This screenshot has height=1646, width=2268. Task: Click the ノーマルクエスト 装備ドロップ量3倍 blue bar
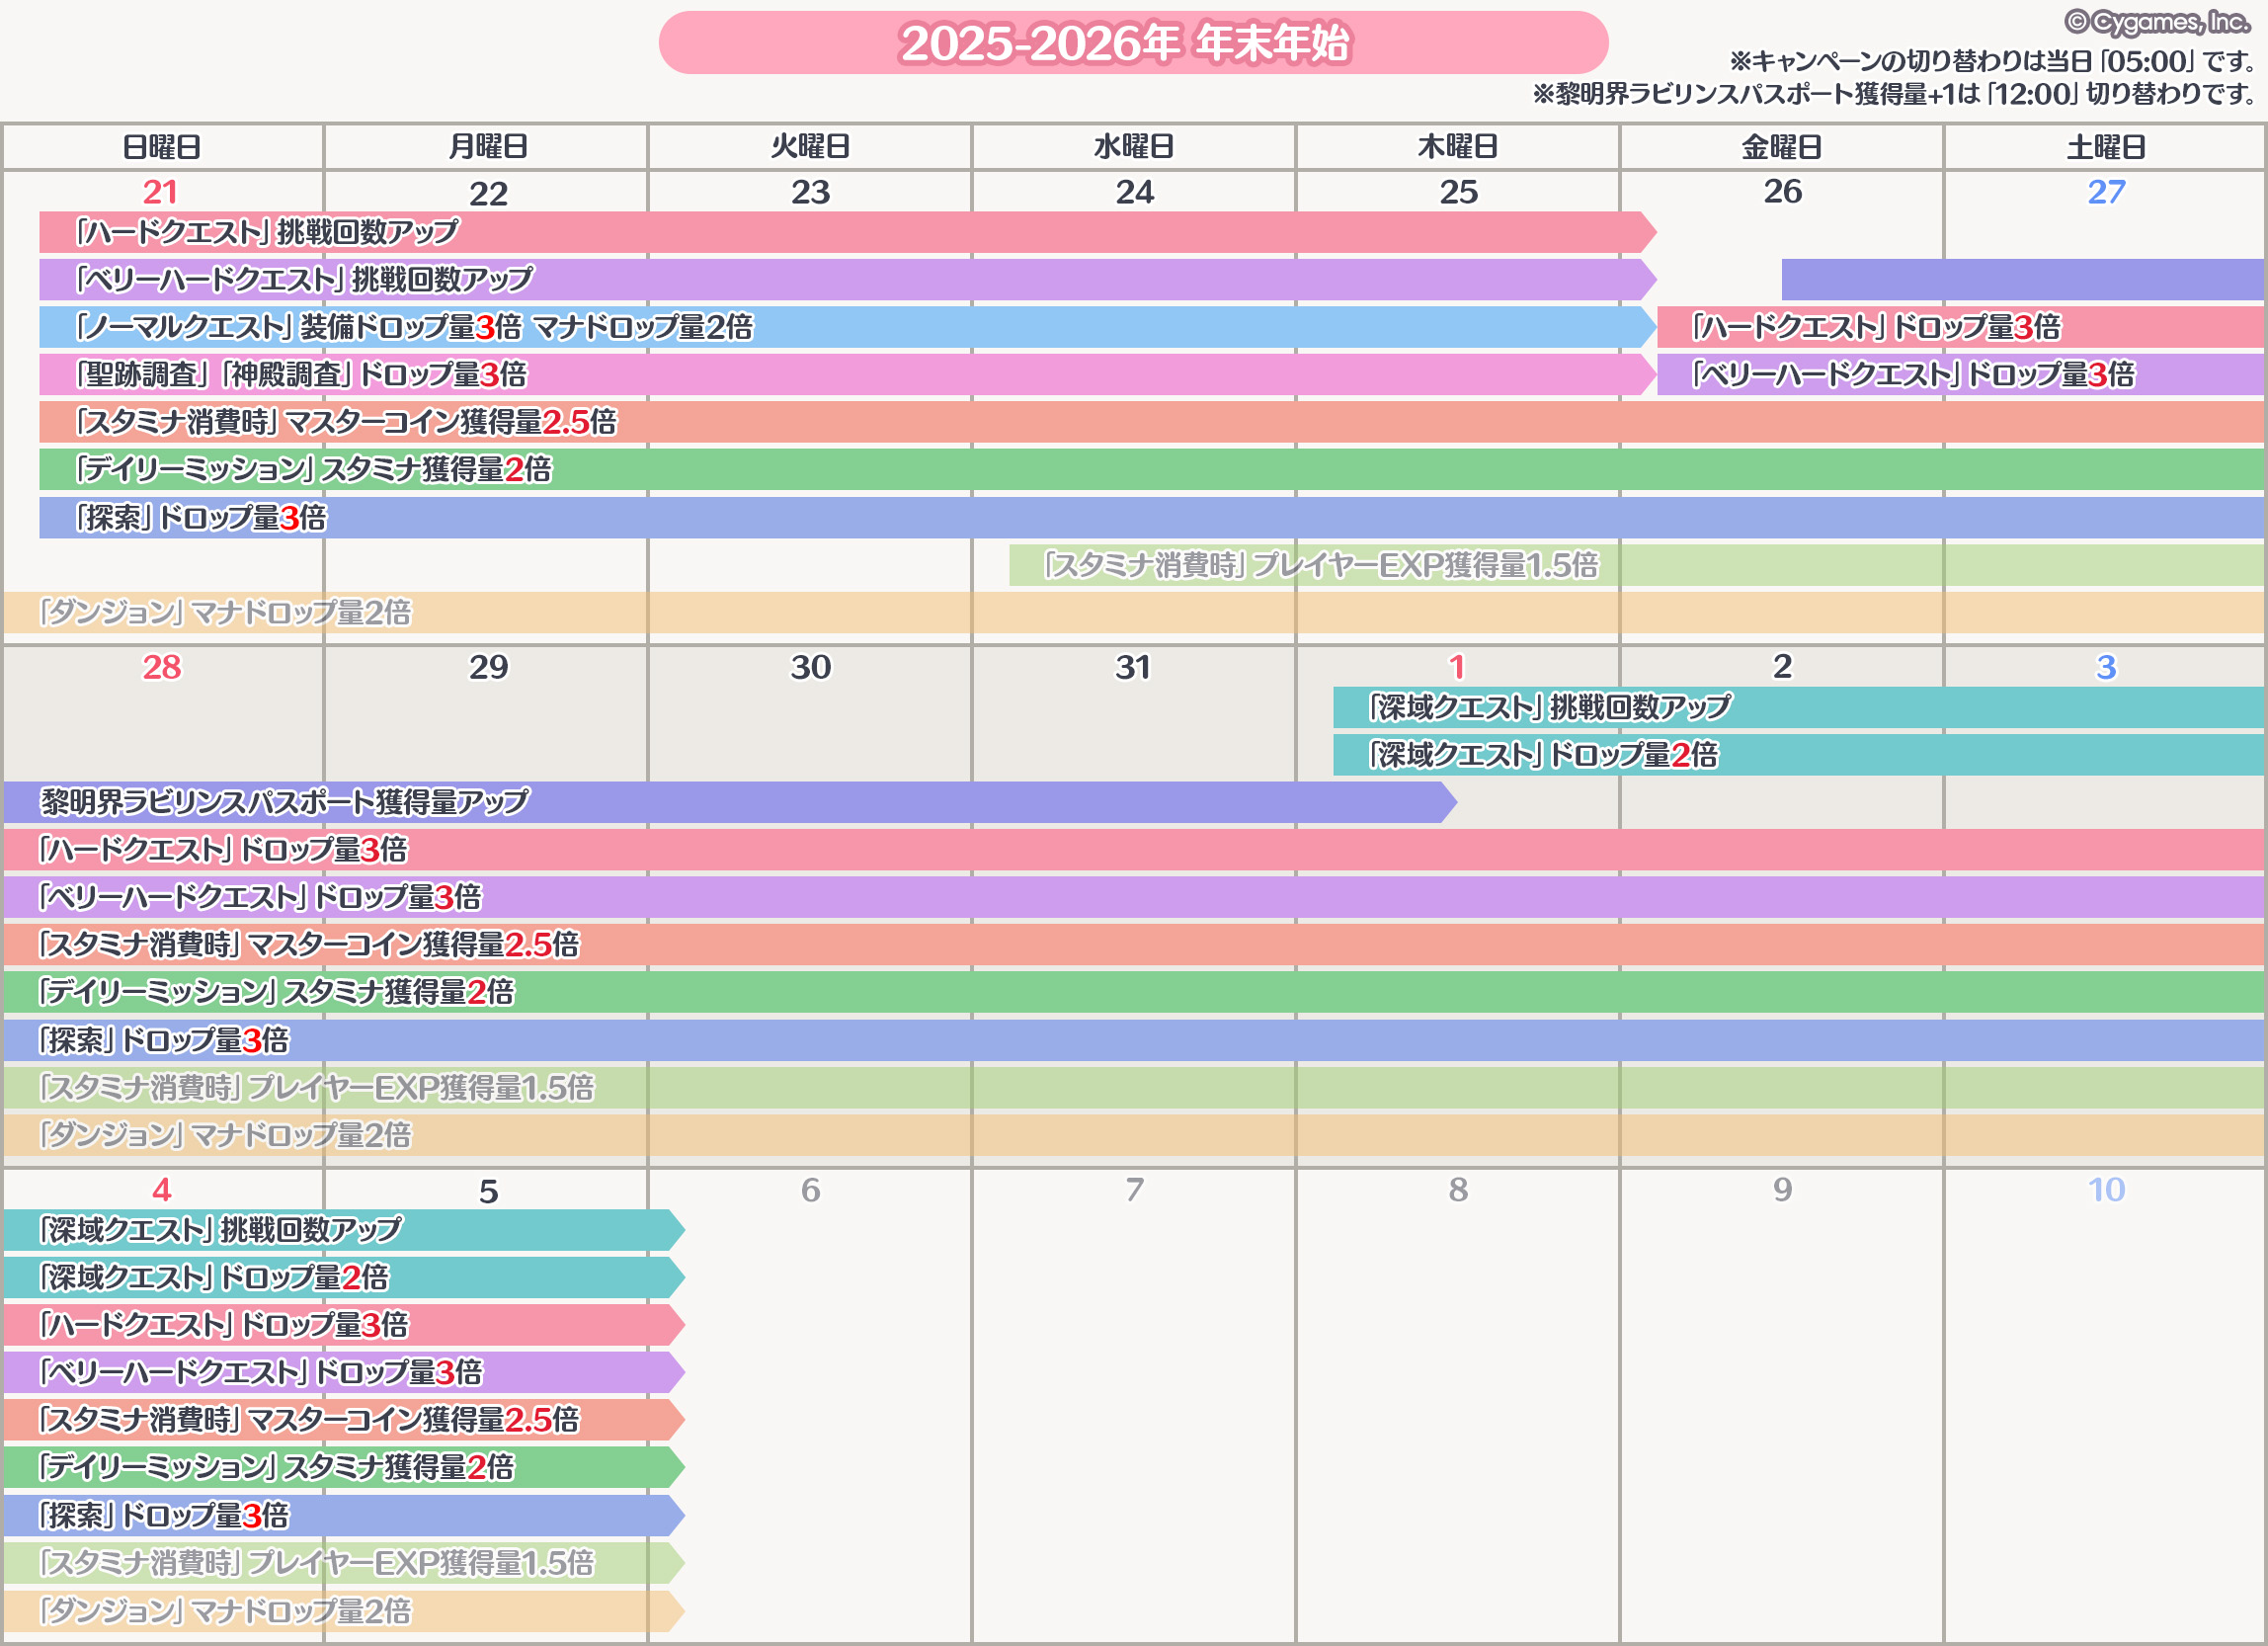[414, 327]
